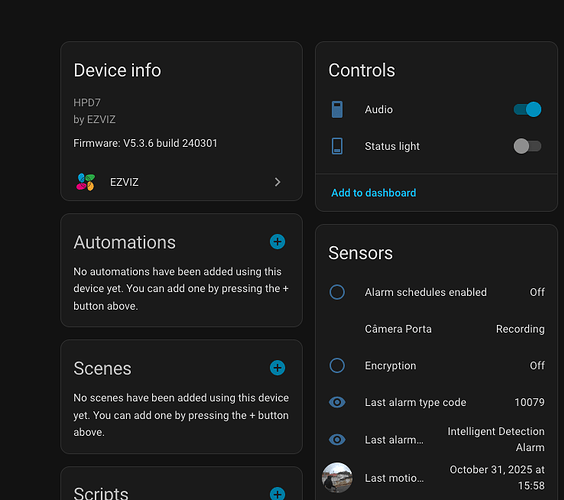The width and height of the screenshot is (564, 500).
Task: Open the Last motion camera thumbnail
Action: [337, 477]
